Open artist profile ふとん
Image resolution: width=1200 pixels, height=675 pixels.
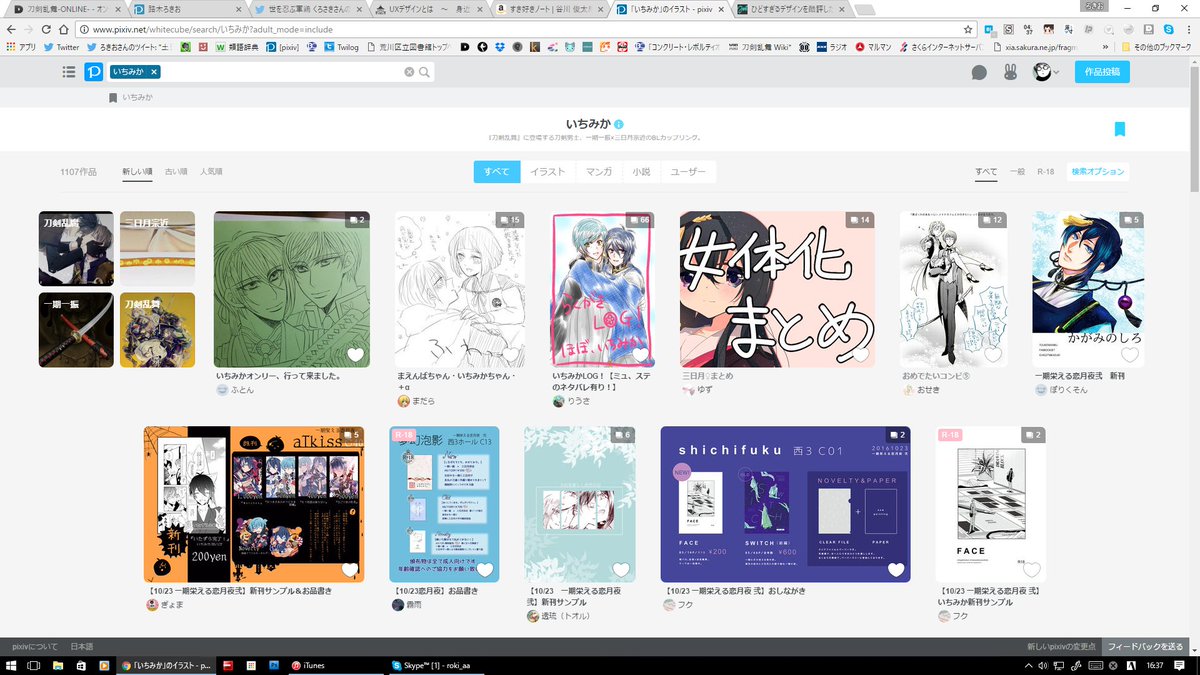[x=240, y=389]
